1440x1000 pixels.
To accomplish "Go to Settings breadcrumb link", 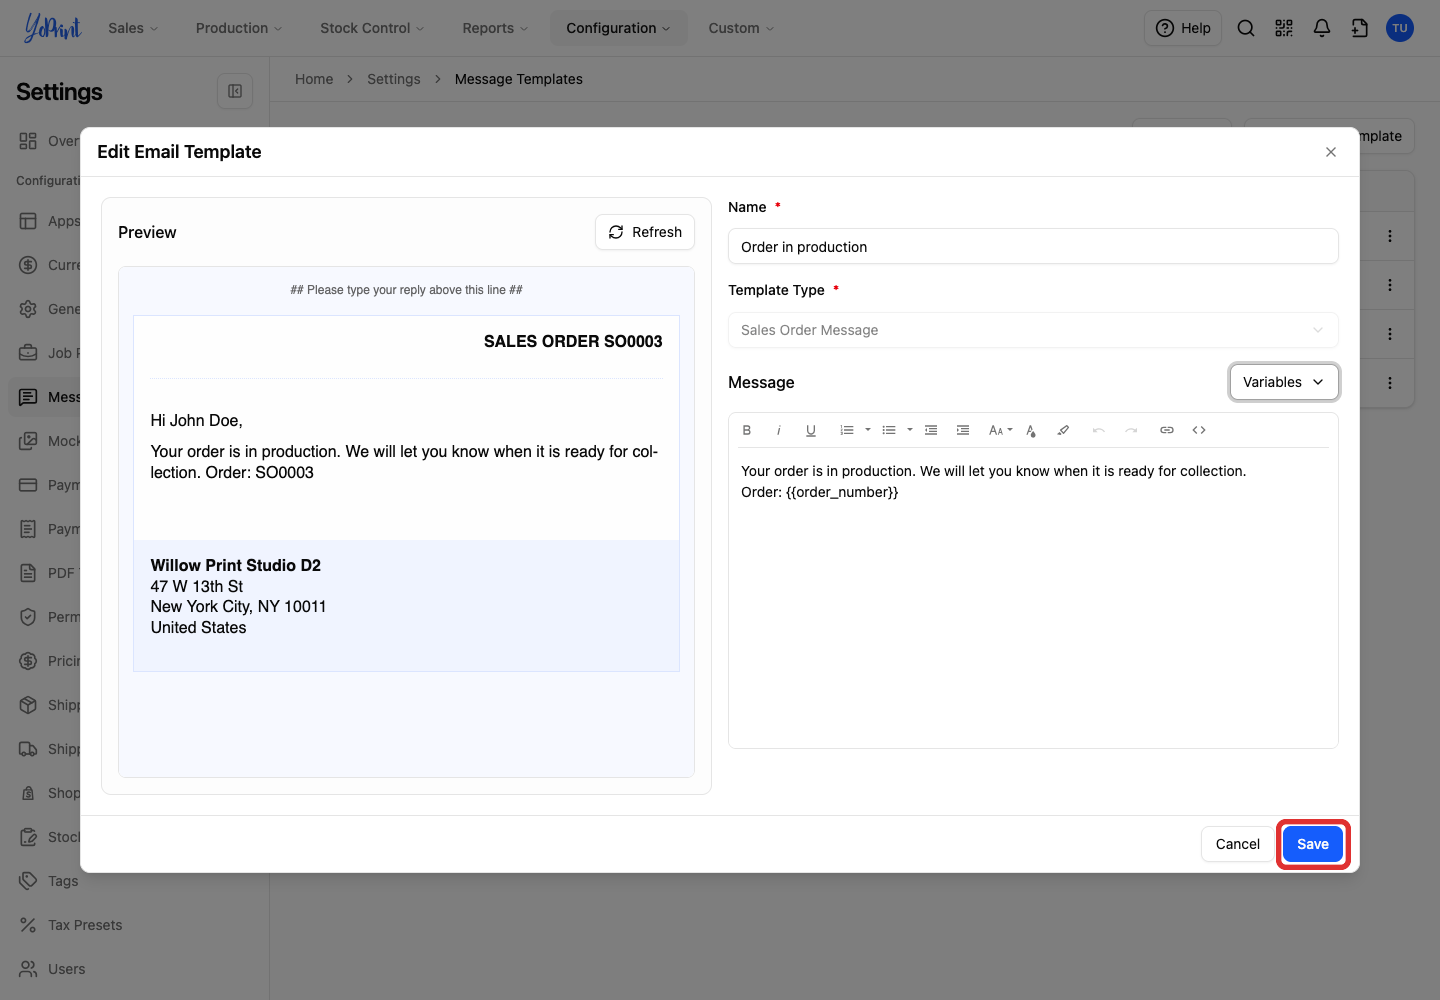I will (x=394, y=79).
